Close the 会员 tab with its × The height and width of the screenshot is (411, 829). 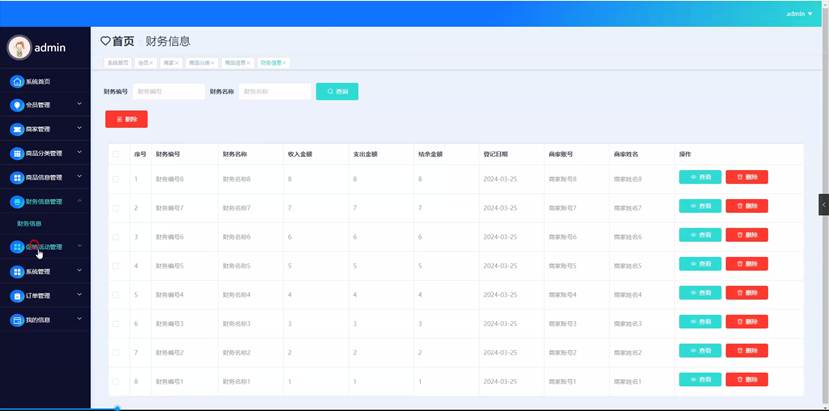click(x=151, y=63)
